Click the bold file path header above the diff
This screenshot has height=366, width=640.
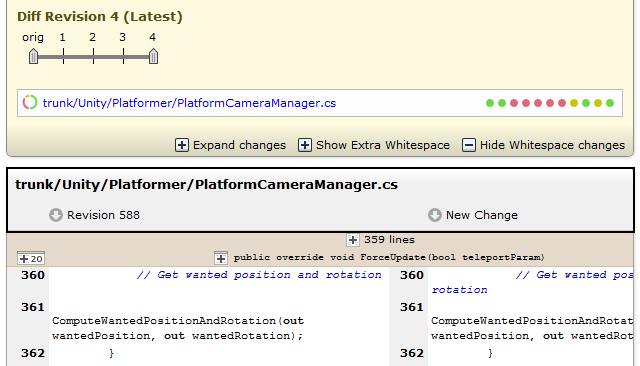(x=207, y=185)
